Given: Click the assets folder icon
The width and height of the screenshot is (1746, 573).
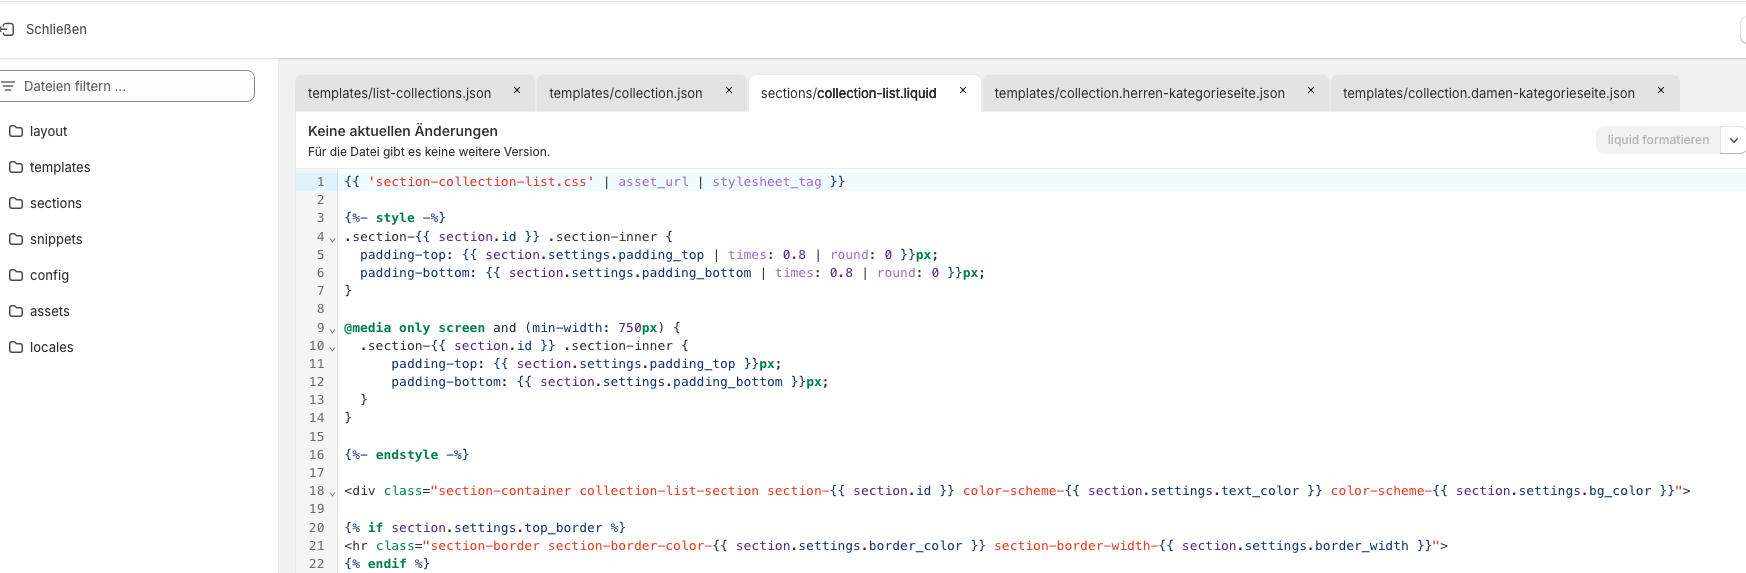Looking at the screenshot, I should 16,311.
